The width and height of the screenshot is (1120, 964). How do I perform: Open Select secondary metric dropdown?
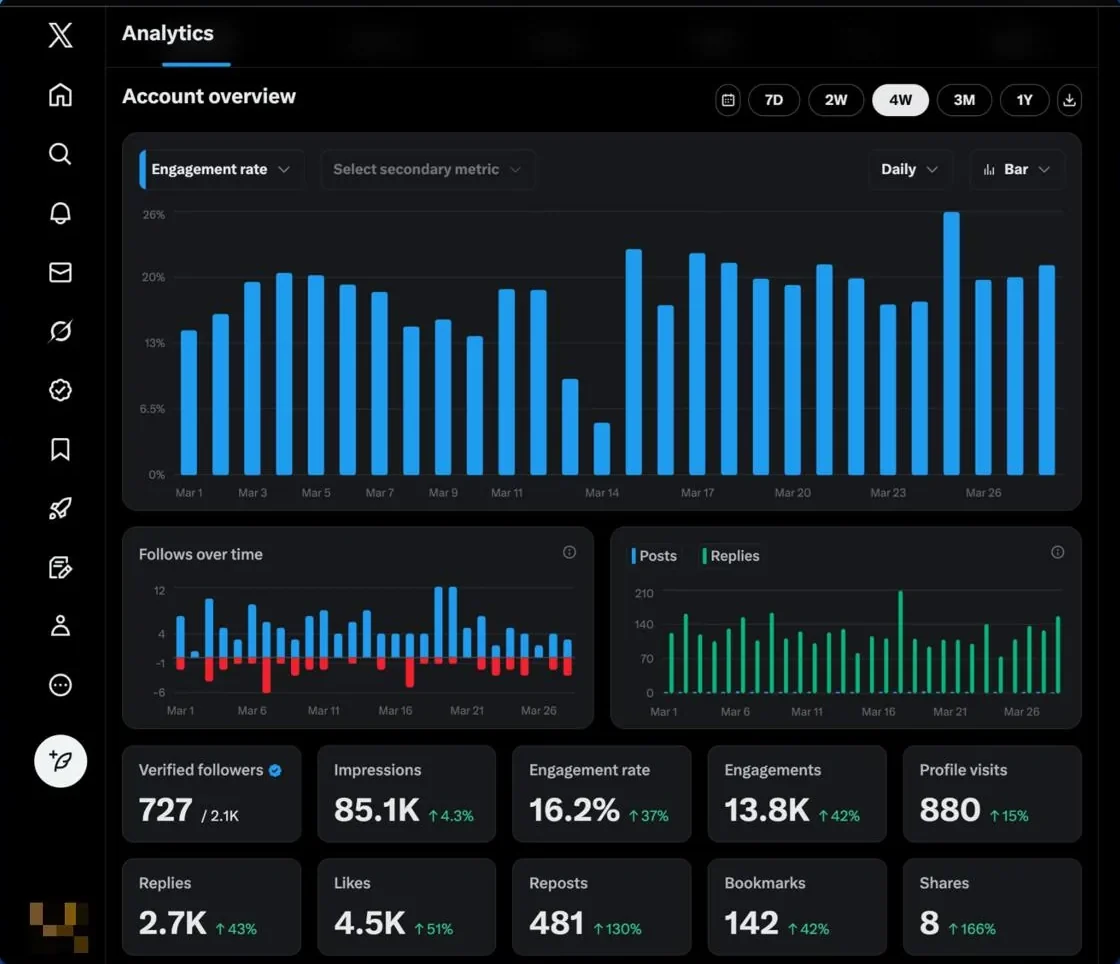point(427,169)
